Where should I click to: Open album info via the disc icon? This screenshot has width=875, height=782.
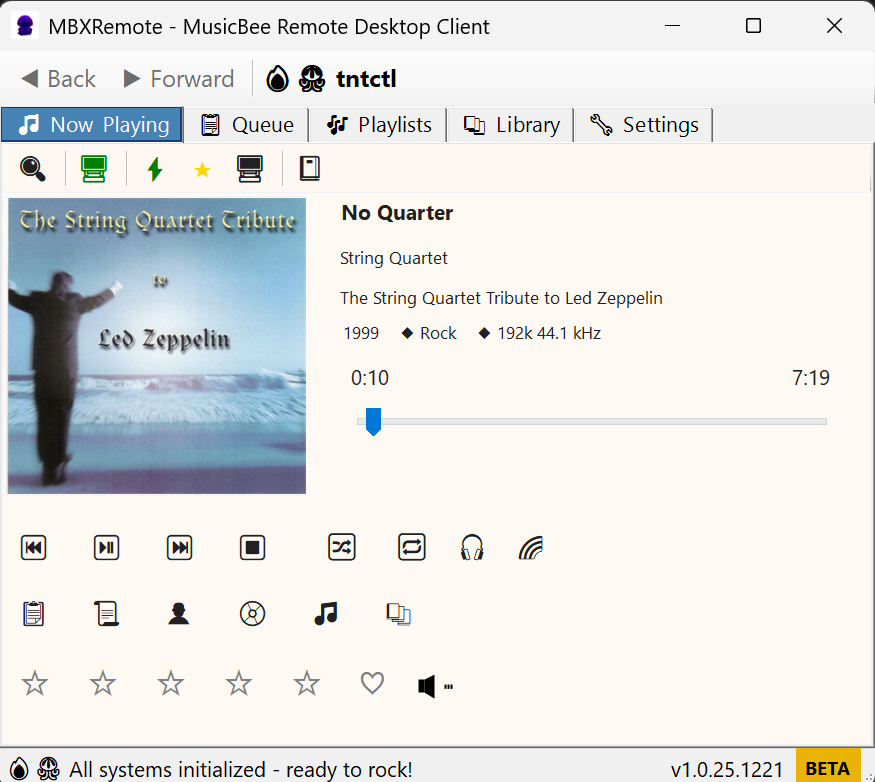pos(252,613)
